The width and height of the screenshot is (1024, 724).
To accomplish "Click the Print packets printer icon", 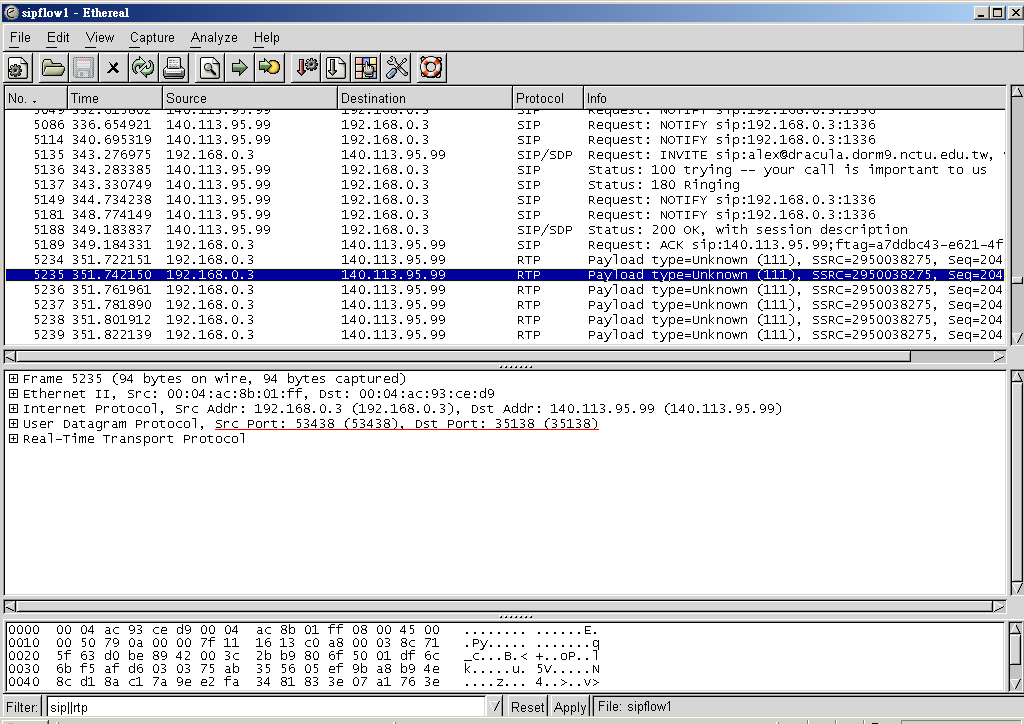I will (174, 68).
